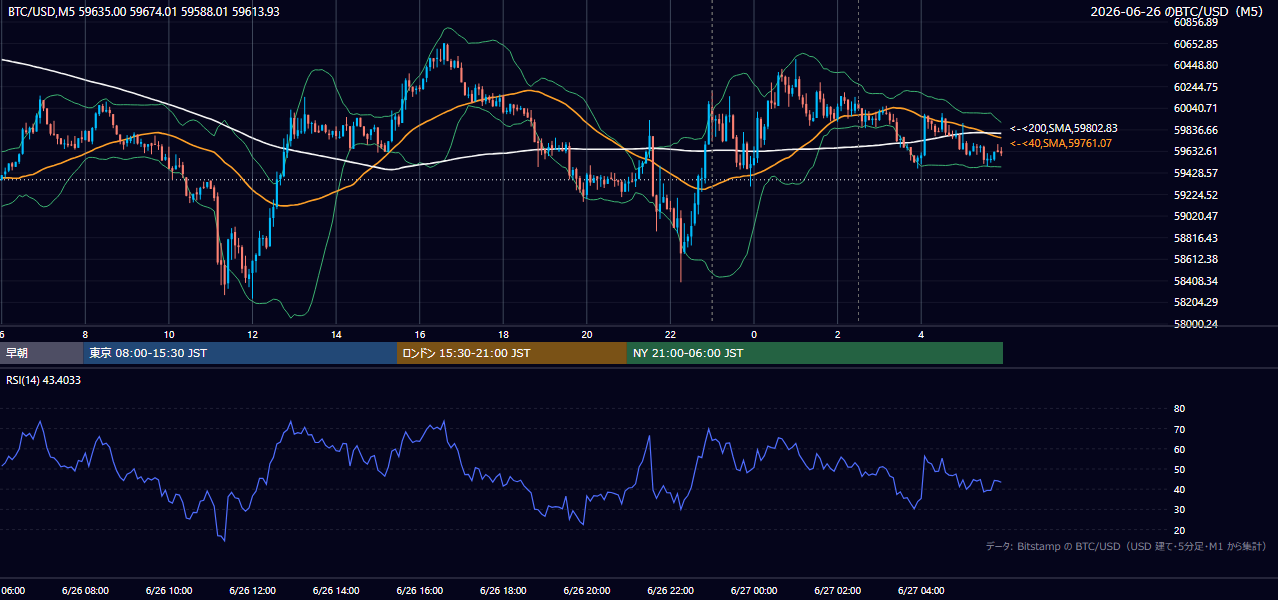1278x600 pixels.
Task: Click RSI scale level 80
Action: [x=1179, y=409]
